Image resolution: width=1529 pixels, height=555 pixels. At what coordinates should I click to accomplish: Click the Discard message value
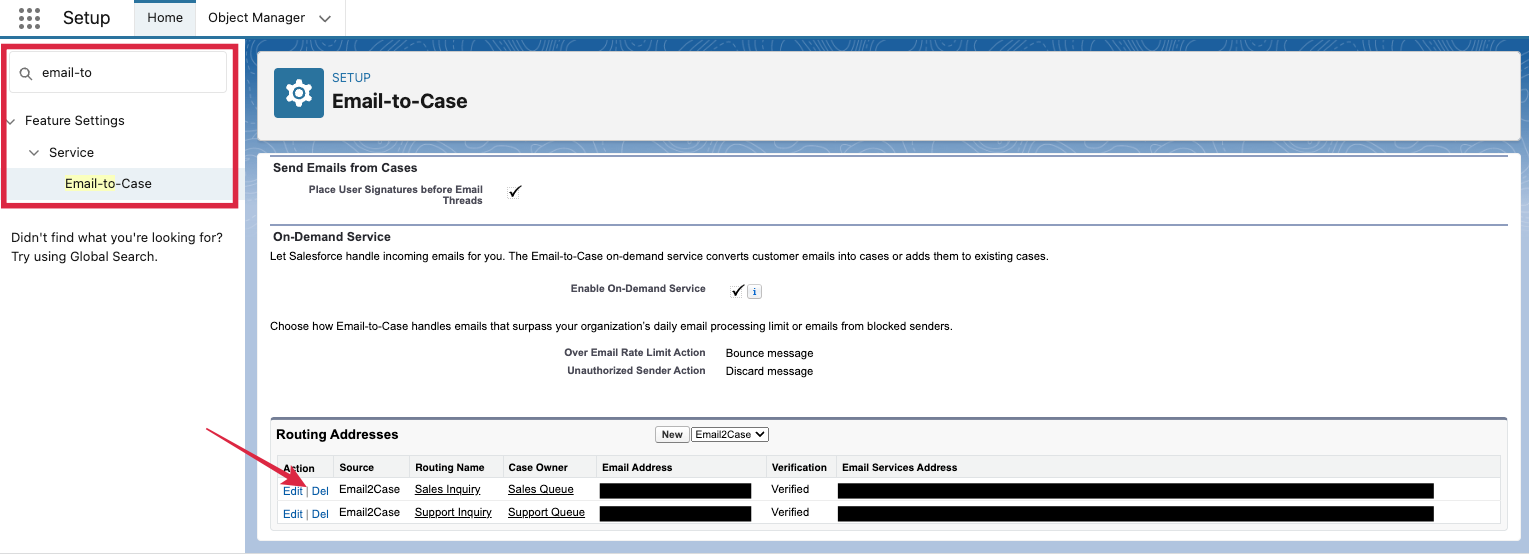tap(769, 371)
